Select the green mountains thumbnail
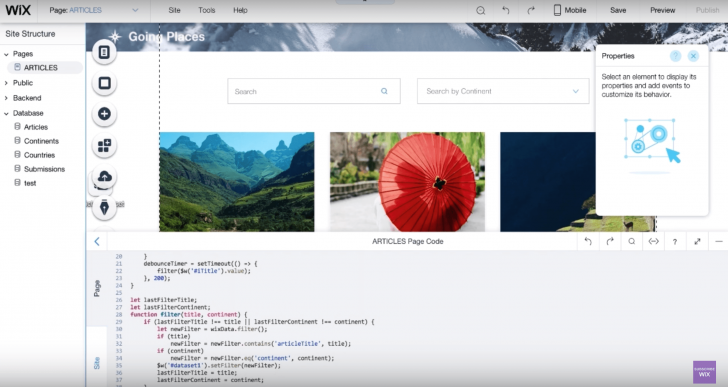This screenshot has width=728, height=387. pyautogui.click(x=237, y=181)
